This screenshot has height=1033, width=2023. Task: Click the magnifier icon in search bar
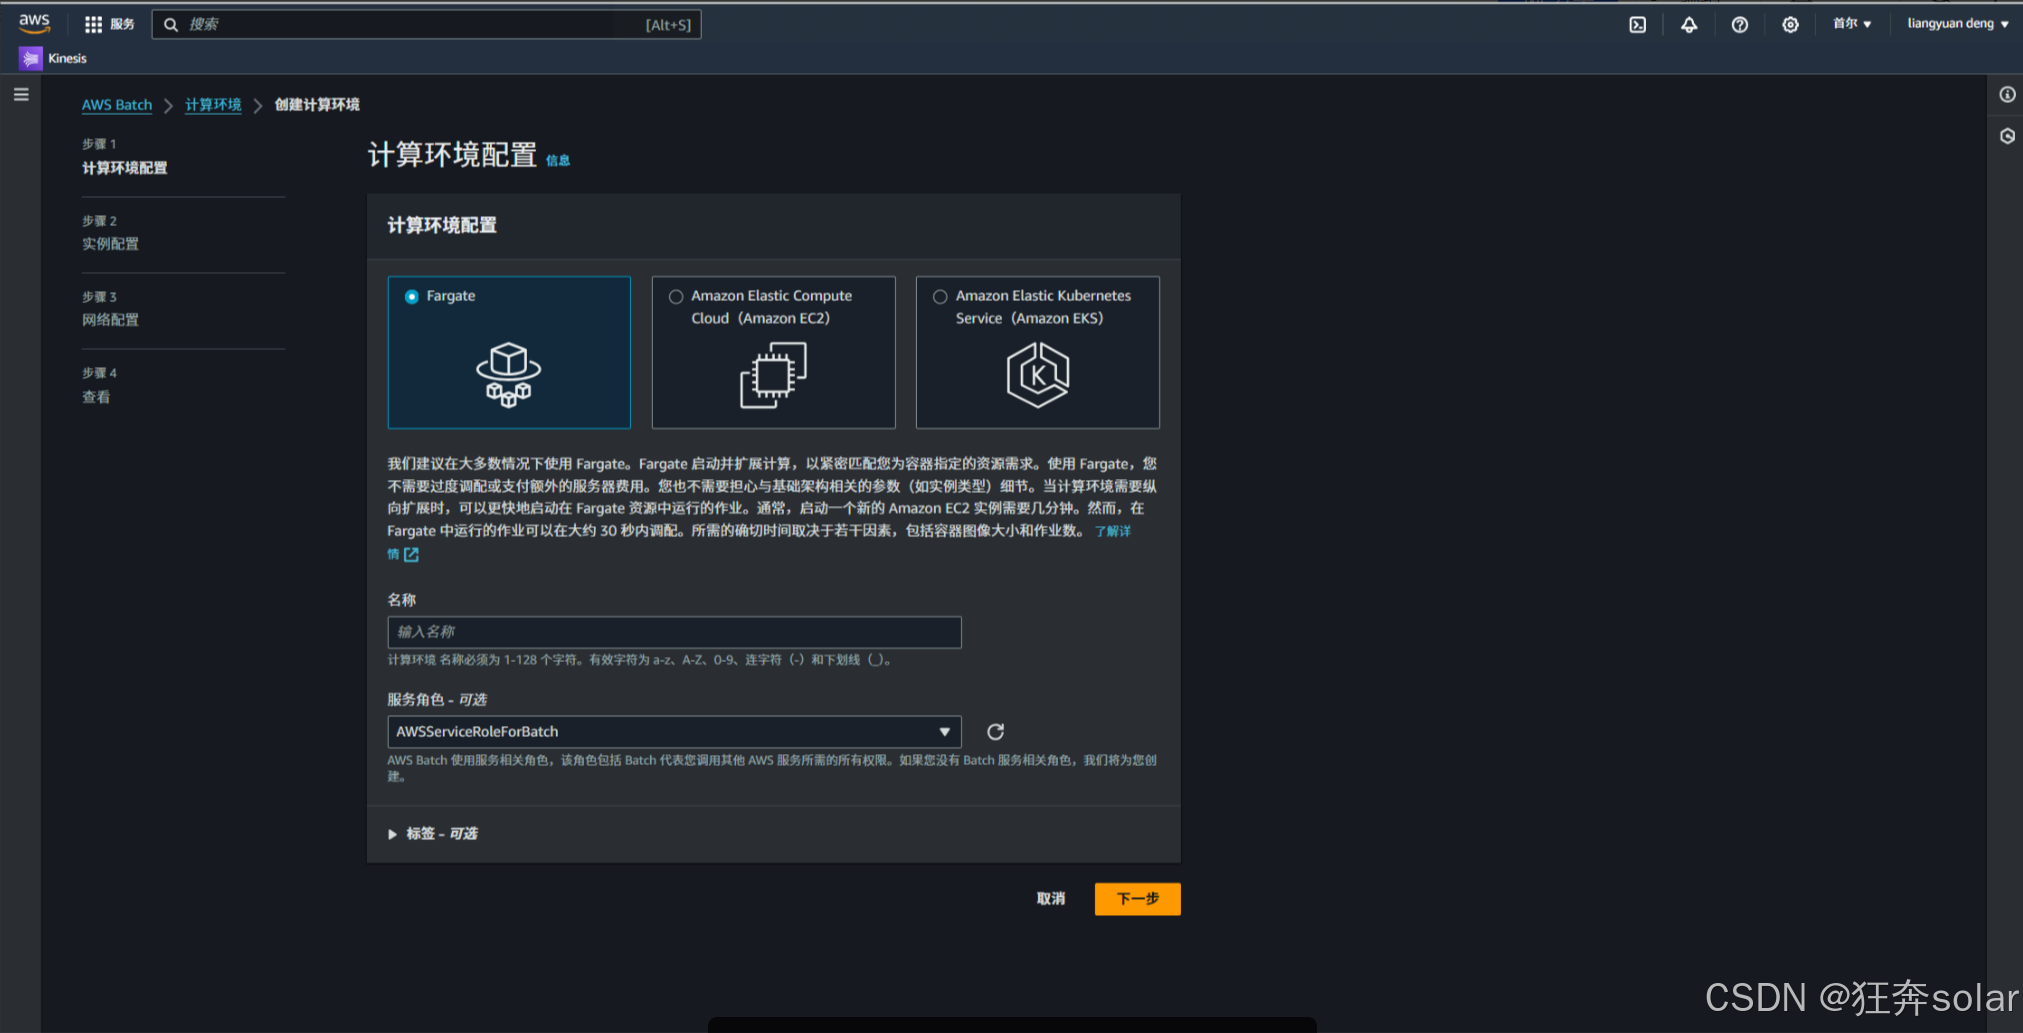pos(171,24)
